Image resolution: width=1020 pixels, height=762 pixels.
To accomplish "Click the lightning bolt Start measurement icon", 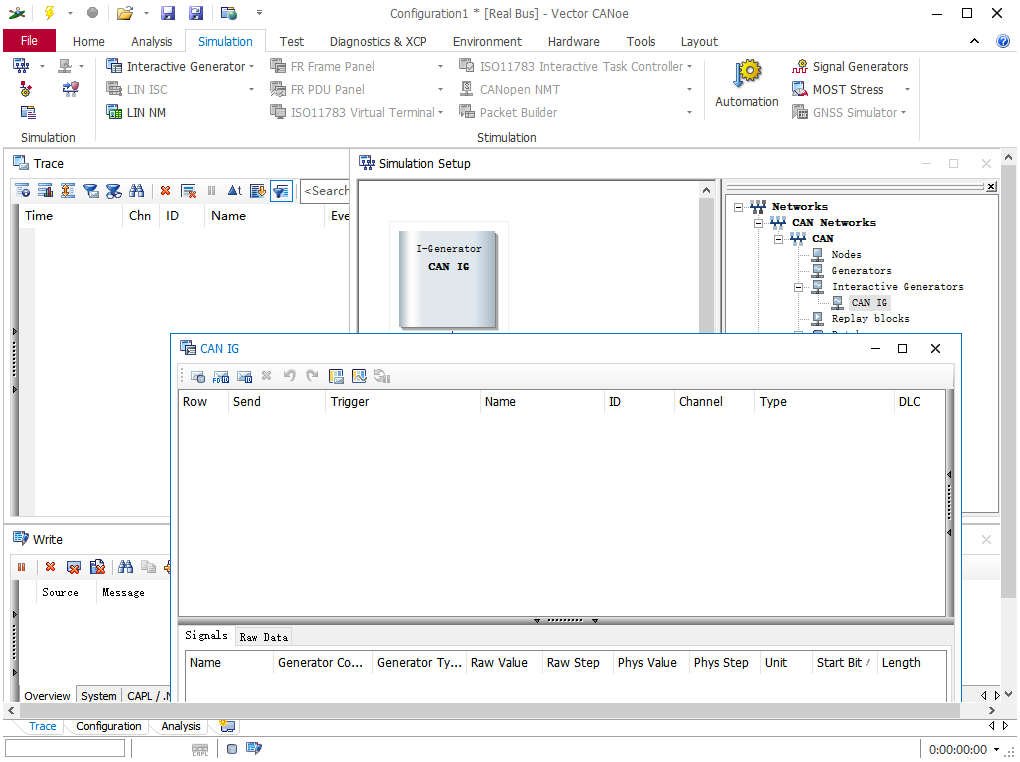I will (49, 13).
